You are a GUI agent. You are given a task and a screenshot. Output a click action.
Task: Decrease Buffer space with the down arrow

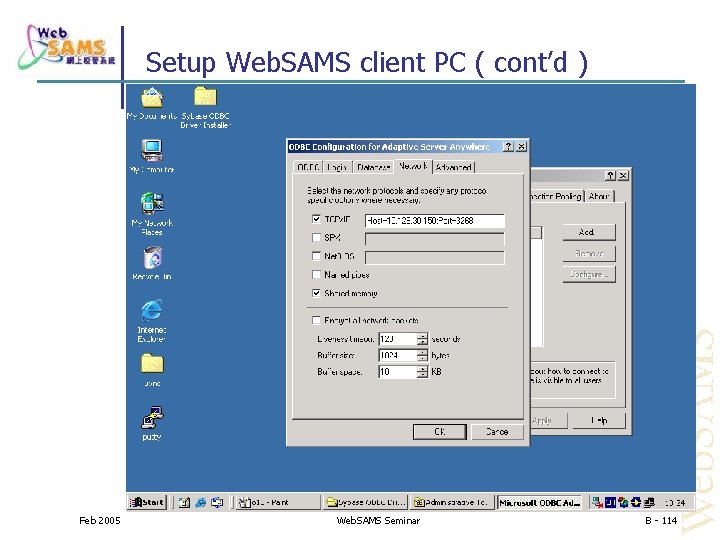[x=422, y=375]
